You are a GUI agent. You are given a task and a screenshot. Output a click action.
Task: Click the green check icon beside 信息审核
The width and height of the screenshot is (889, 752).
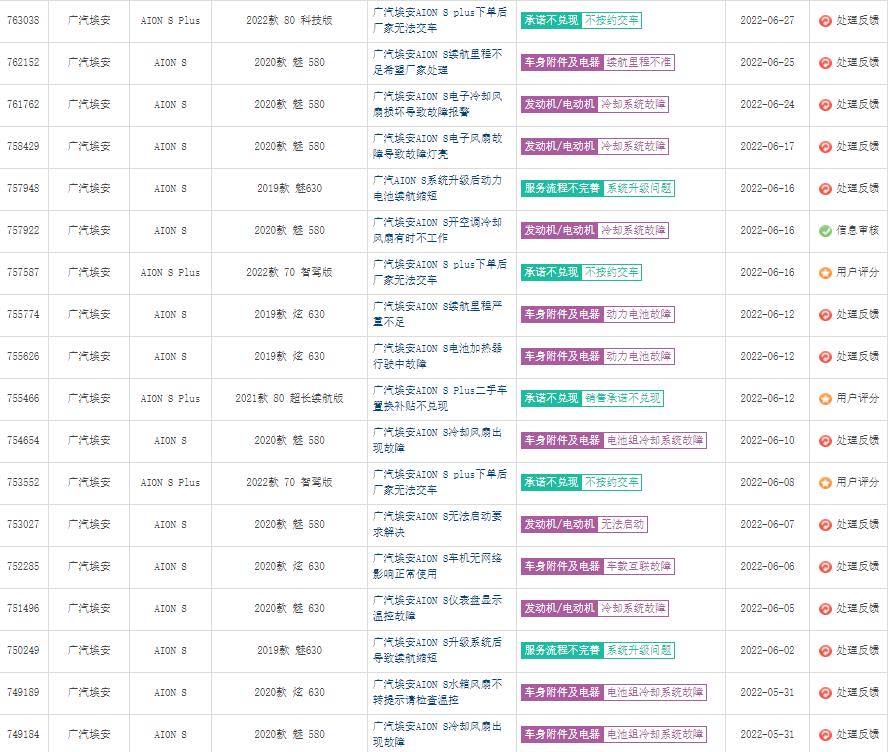[x=825, y=231]
